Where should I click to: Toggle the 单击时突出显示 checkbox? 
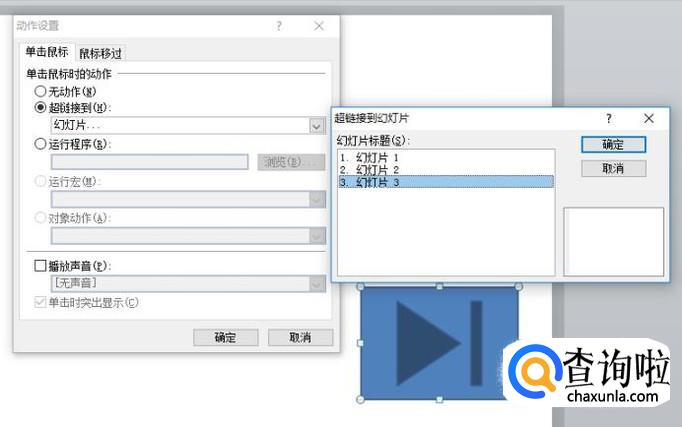[x=40, y=302]
